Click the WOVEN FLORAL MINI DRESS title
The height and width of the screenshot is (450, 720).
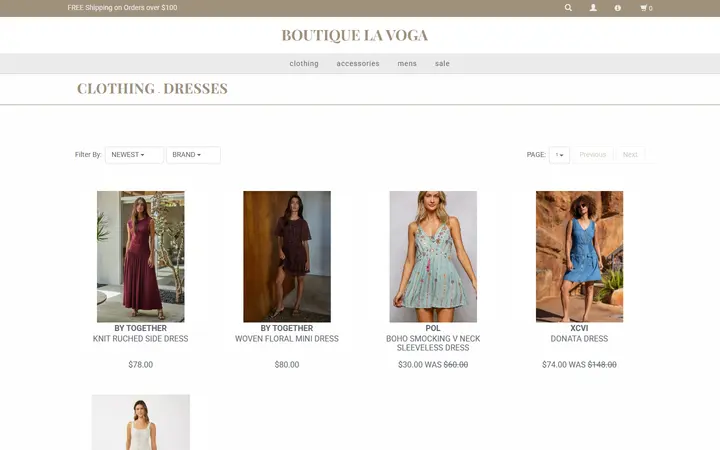(x=287, y=338)
